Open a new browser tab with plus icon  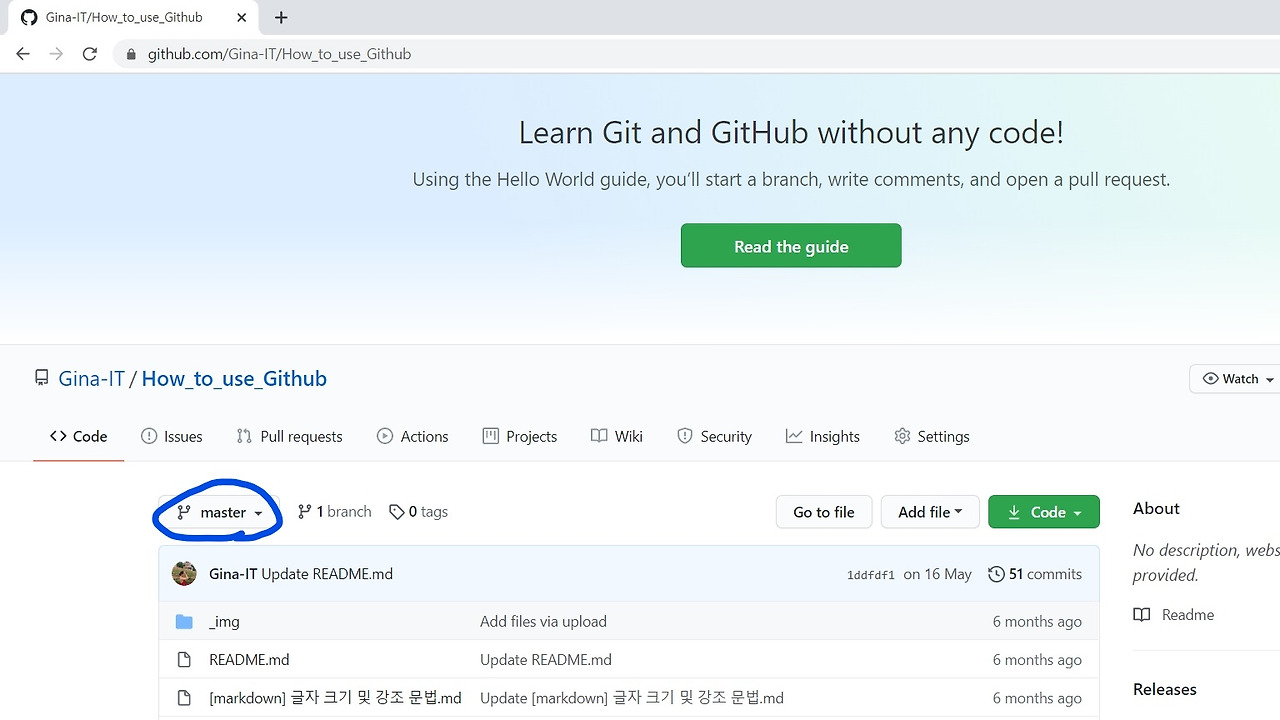(281, 17)
